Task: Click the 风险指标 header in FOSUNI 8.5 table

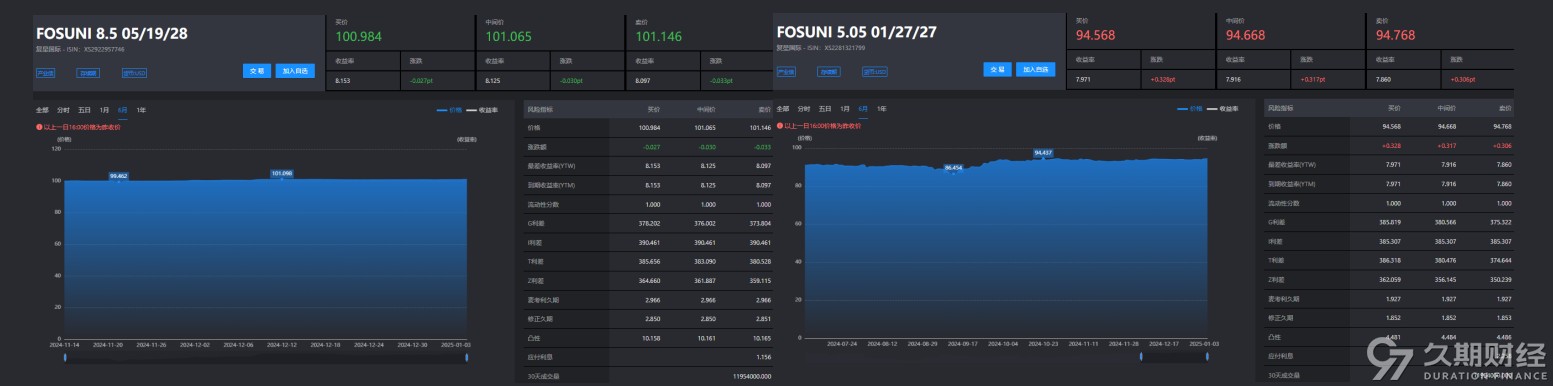Action: pyautogui.click(x=539, y=109)
